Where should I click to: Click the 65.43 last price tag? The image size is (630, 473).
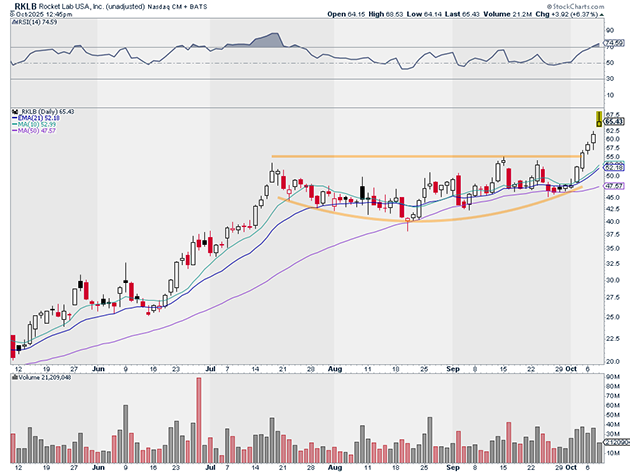pyautogui.click(x=615, y=123)
